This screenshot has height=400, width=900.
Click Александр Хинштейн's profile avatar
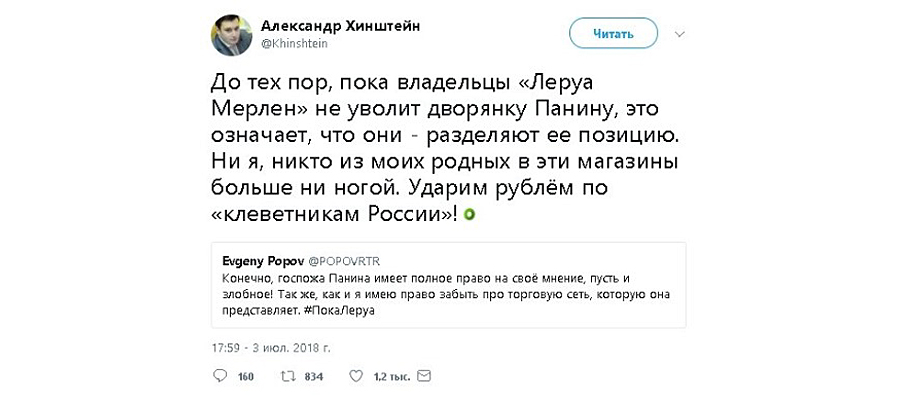coord(231,34)
